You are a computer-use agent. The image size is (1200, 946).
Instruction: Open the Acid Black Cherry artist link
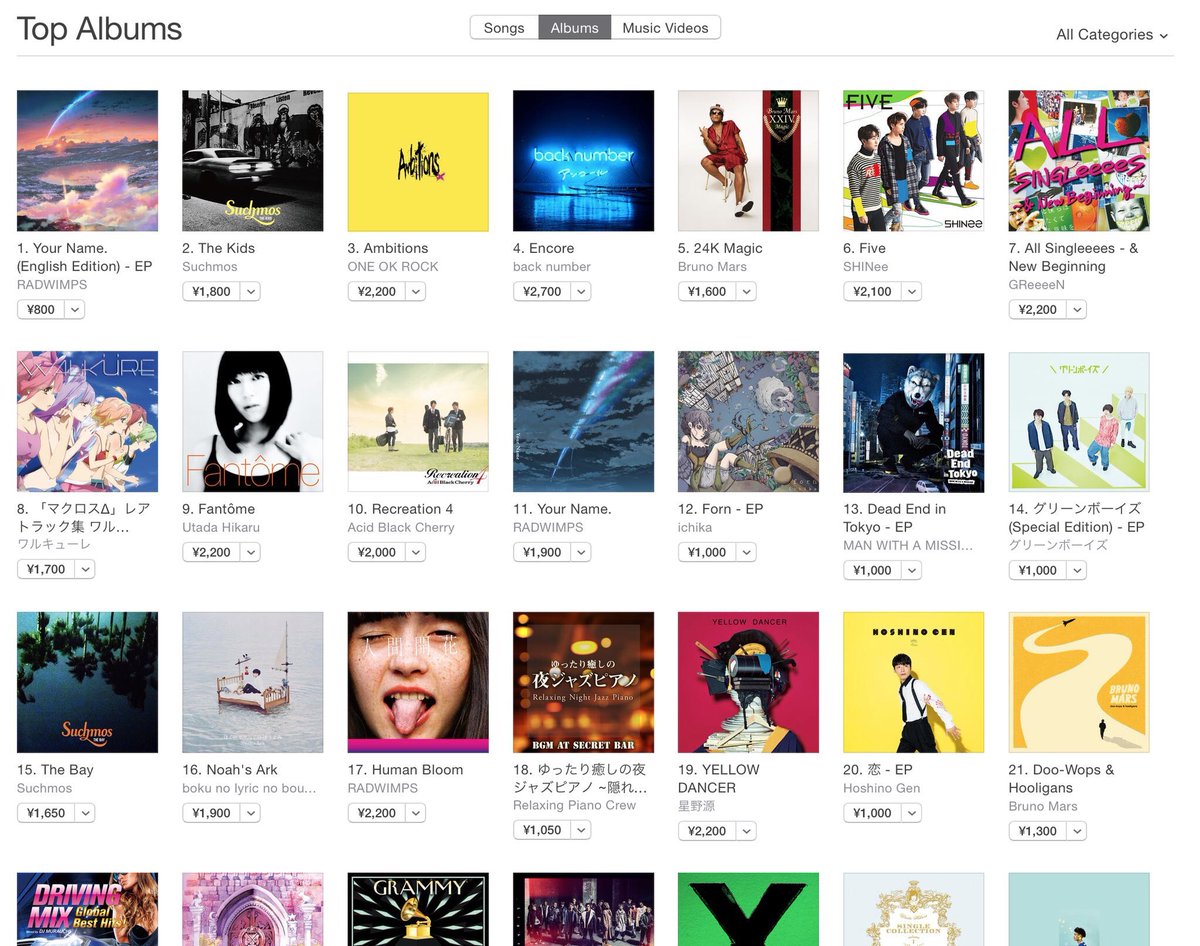coord(401,528)
